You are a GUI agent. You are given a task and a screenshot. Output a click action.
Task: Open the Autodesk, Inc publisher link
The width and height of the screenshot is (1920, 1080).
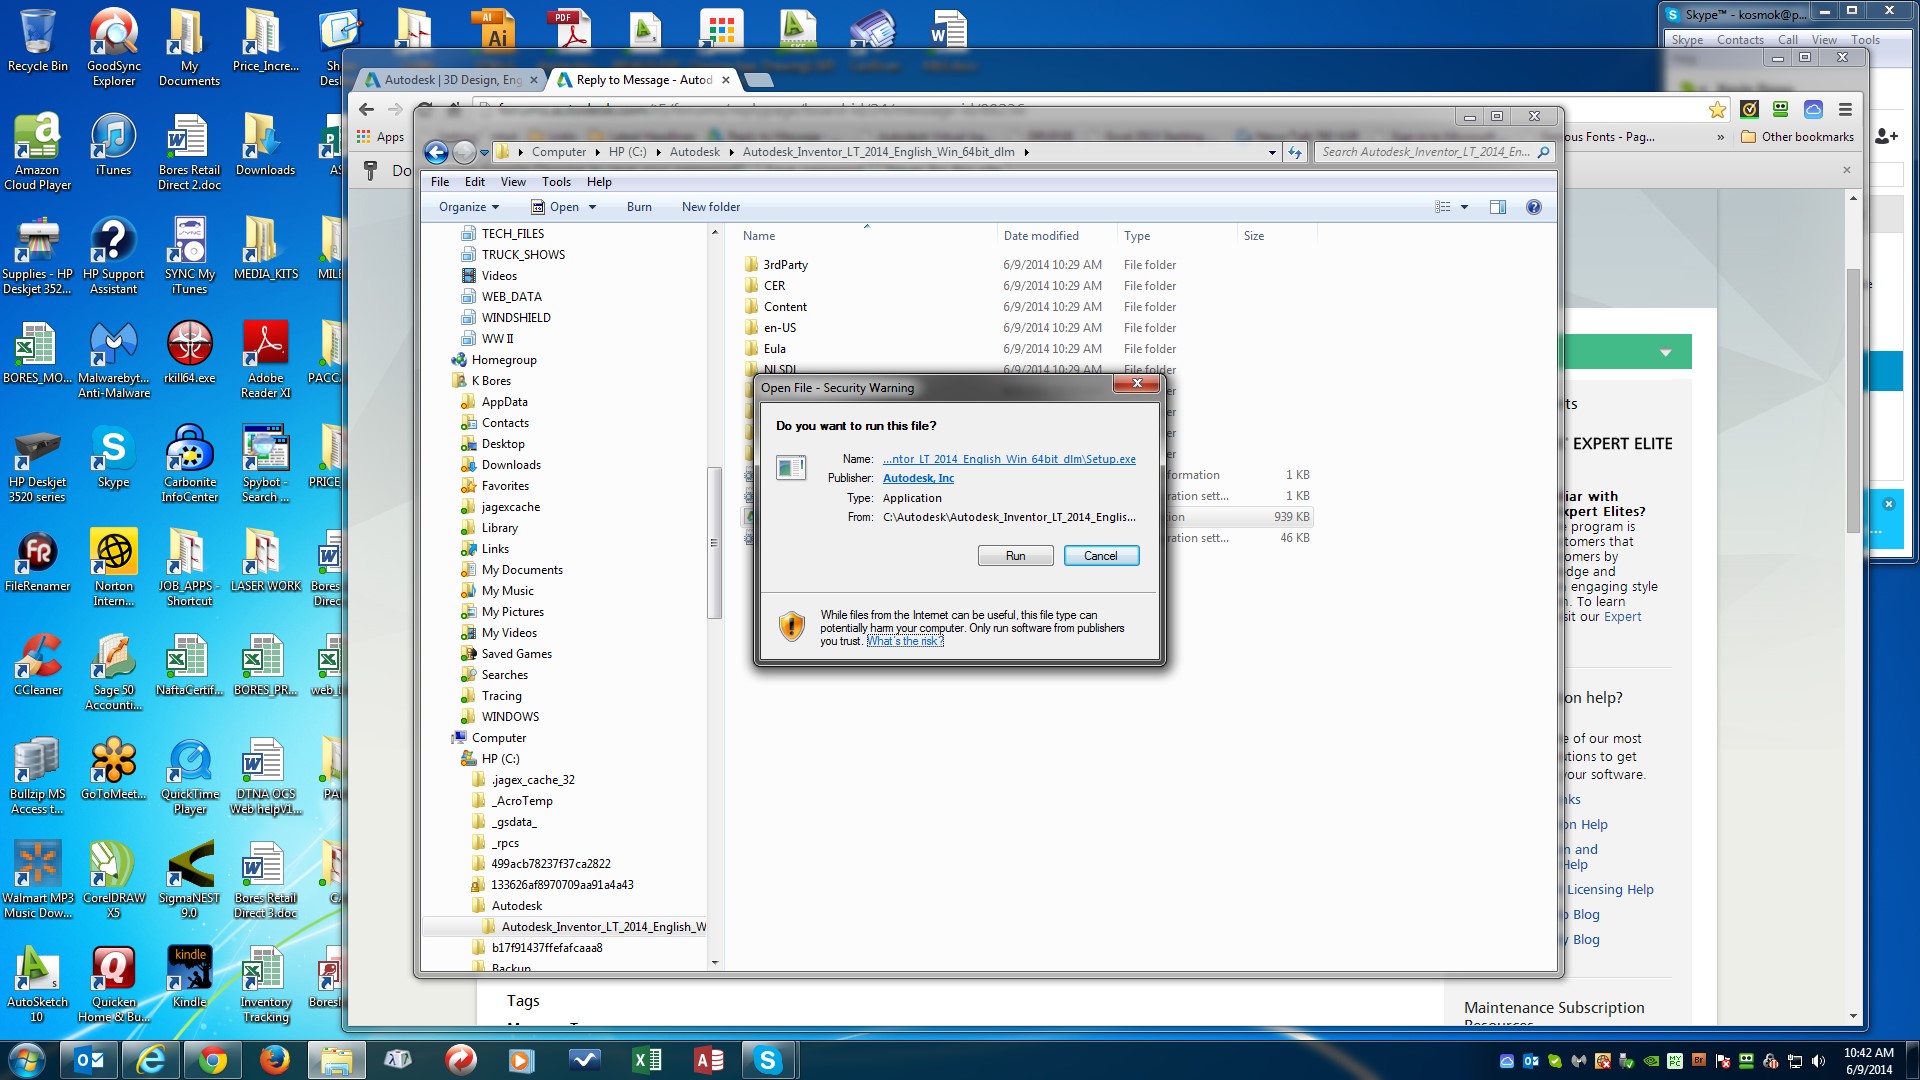[x=918, y=478]
